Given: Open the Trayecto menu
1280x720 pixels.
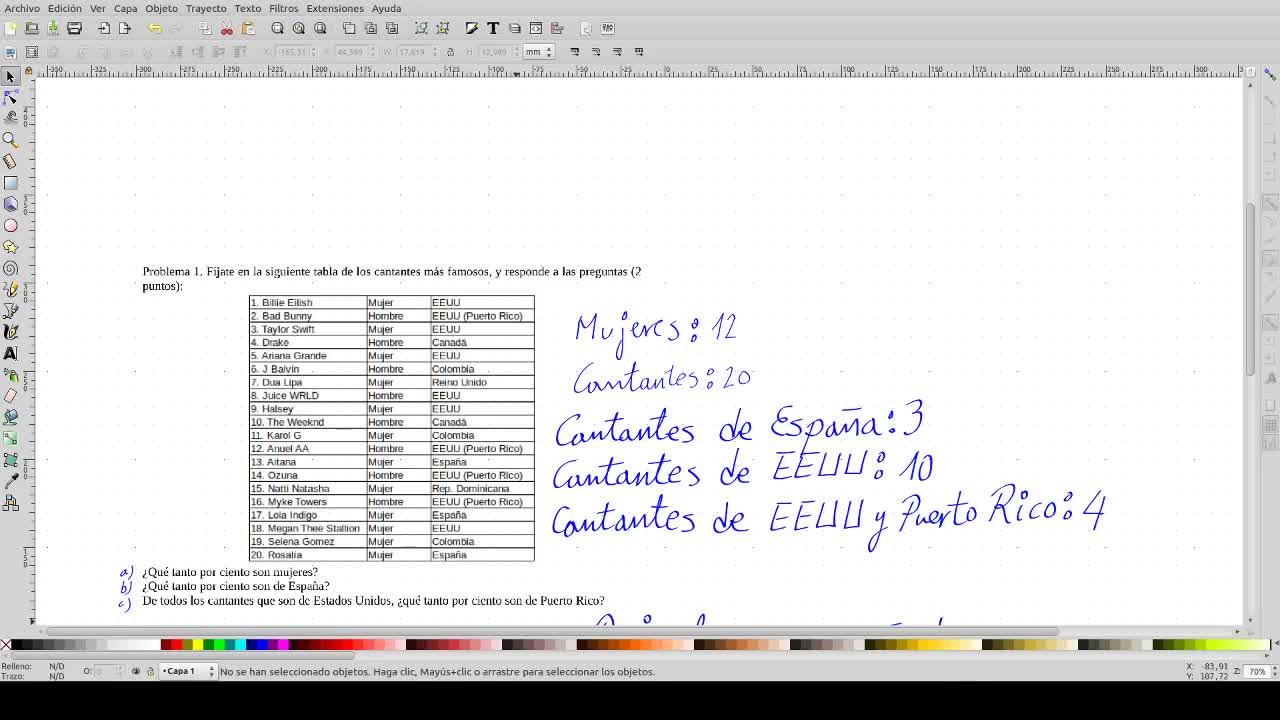Looking at the screenshot, I should pos(206,8).
